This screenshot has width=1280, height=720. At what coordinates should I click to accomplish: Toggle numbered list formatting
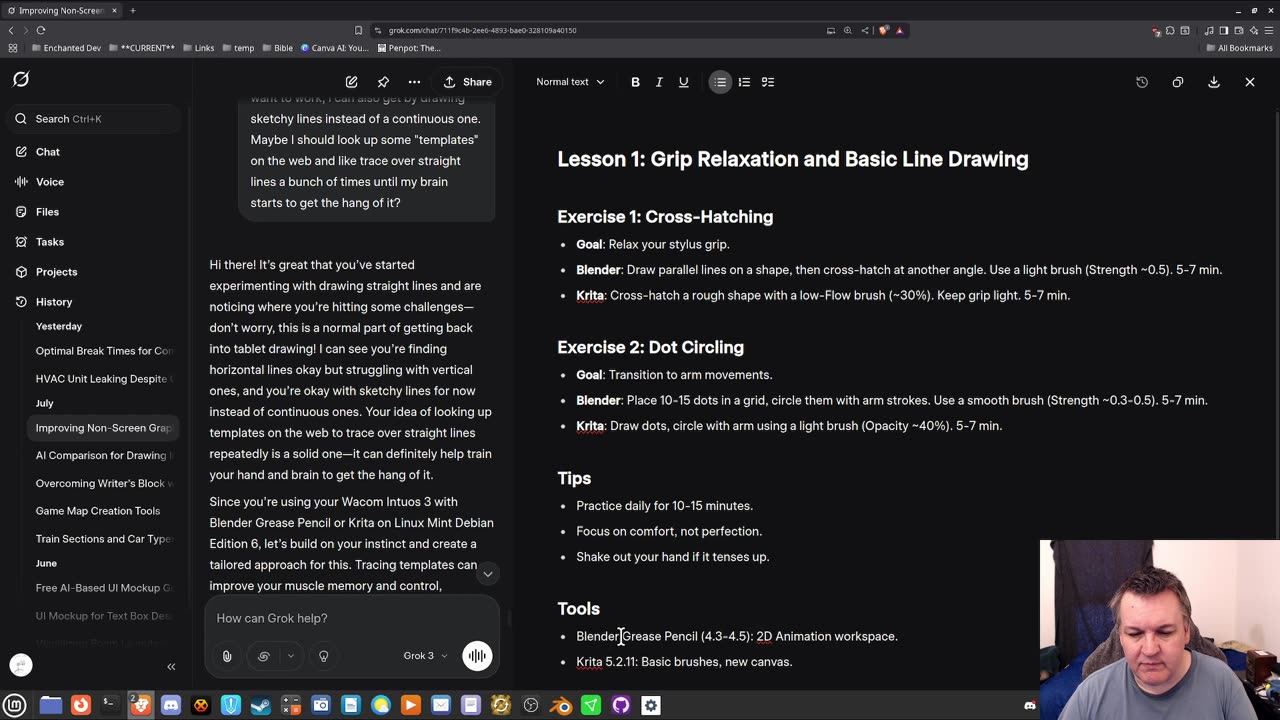click(744, 82)
